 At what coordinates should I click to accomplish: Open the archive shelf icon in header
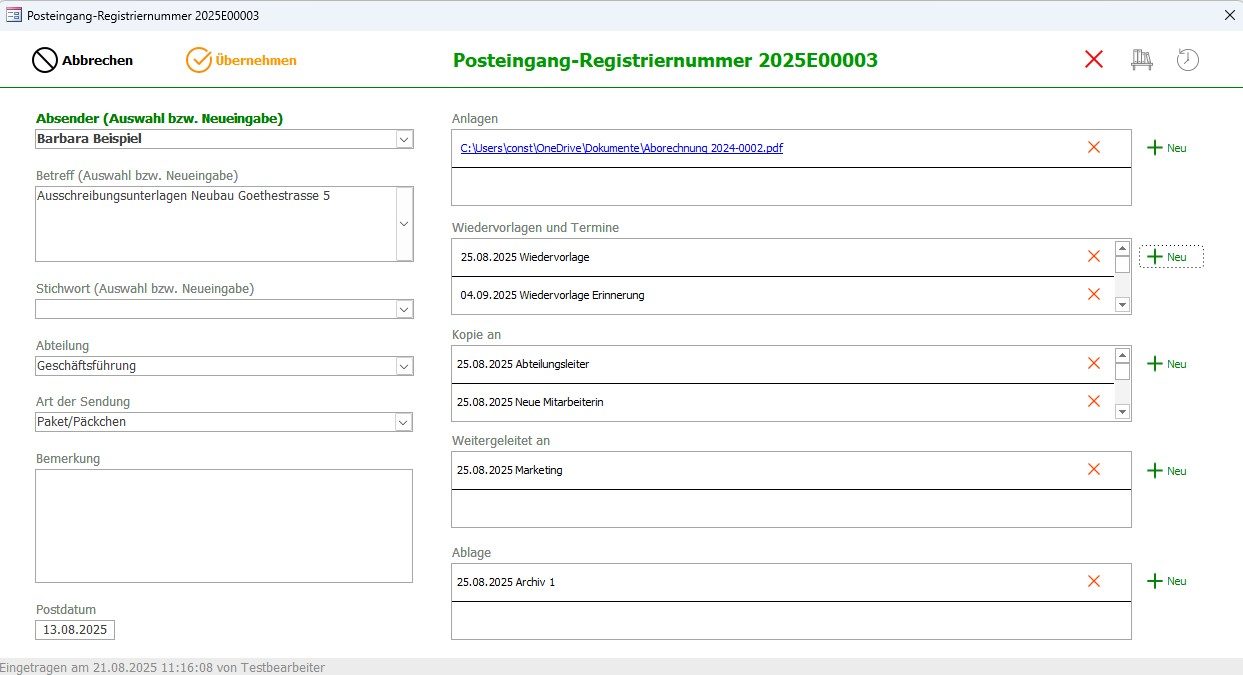tap(1141, 60)
